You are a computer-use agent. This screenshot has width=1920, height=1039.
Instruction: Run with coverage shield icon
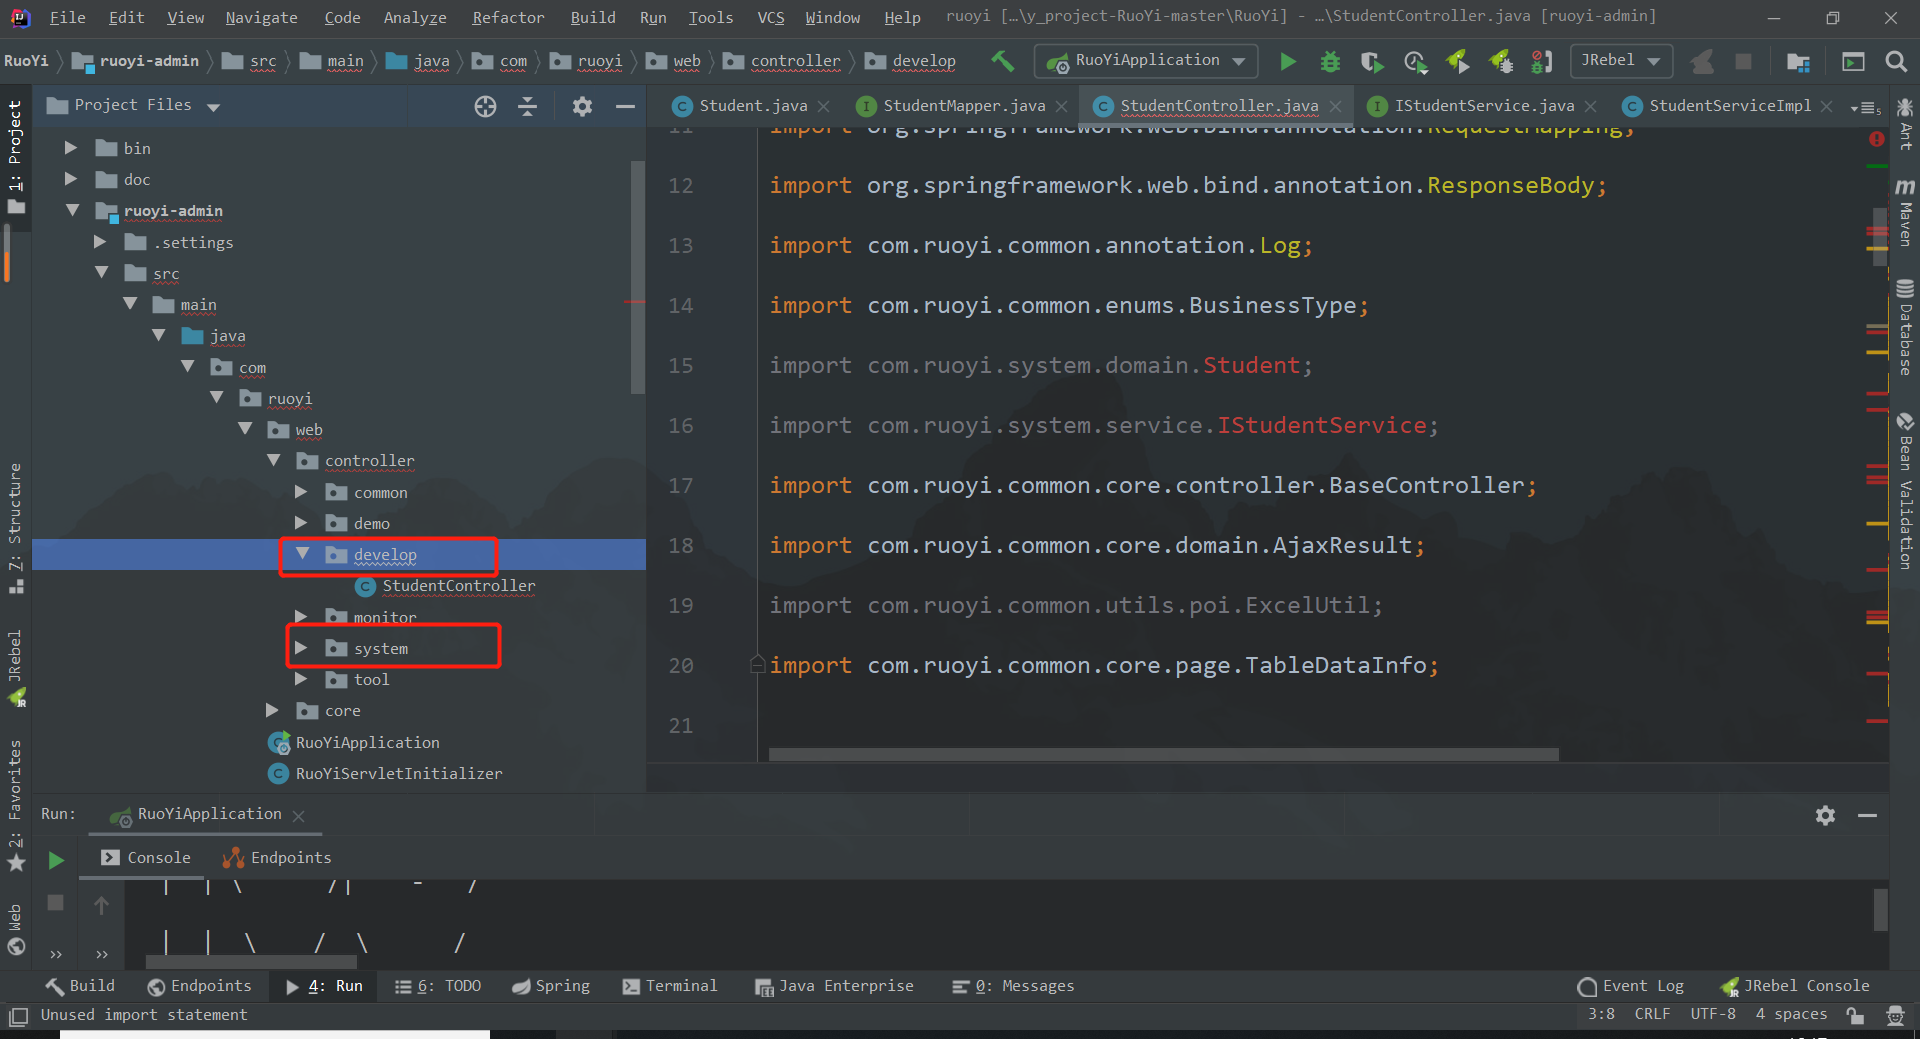tap(1372, 62)
